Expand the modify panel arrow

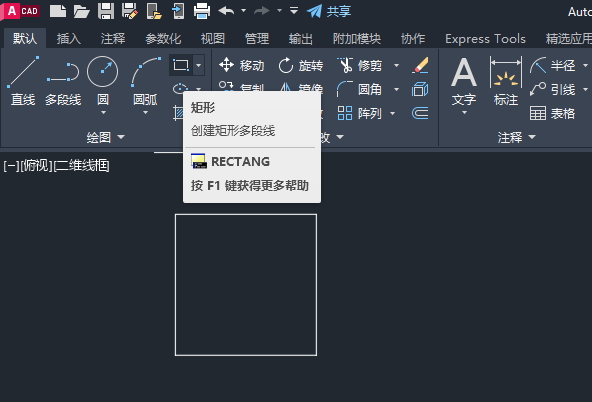click(340, 137)
